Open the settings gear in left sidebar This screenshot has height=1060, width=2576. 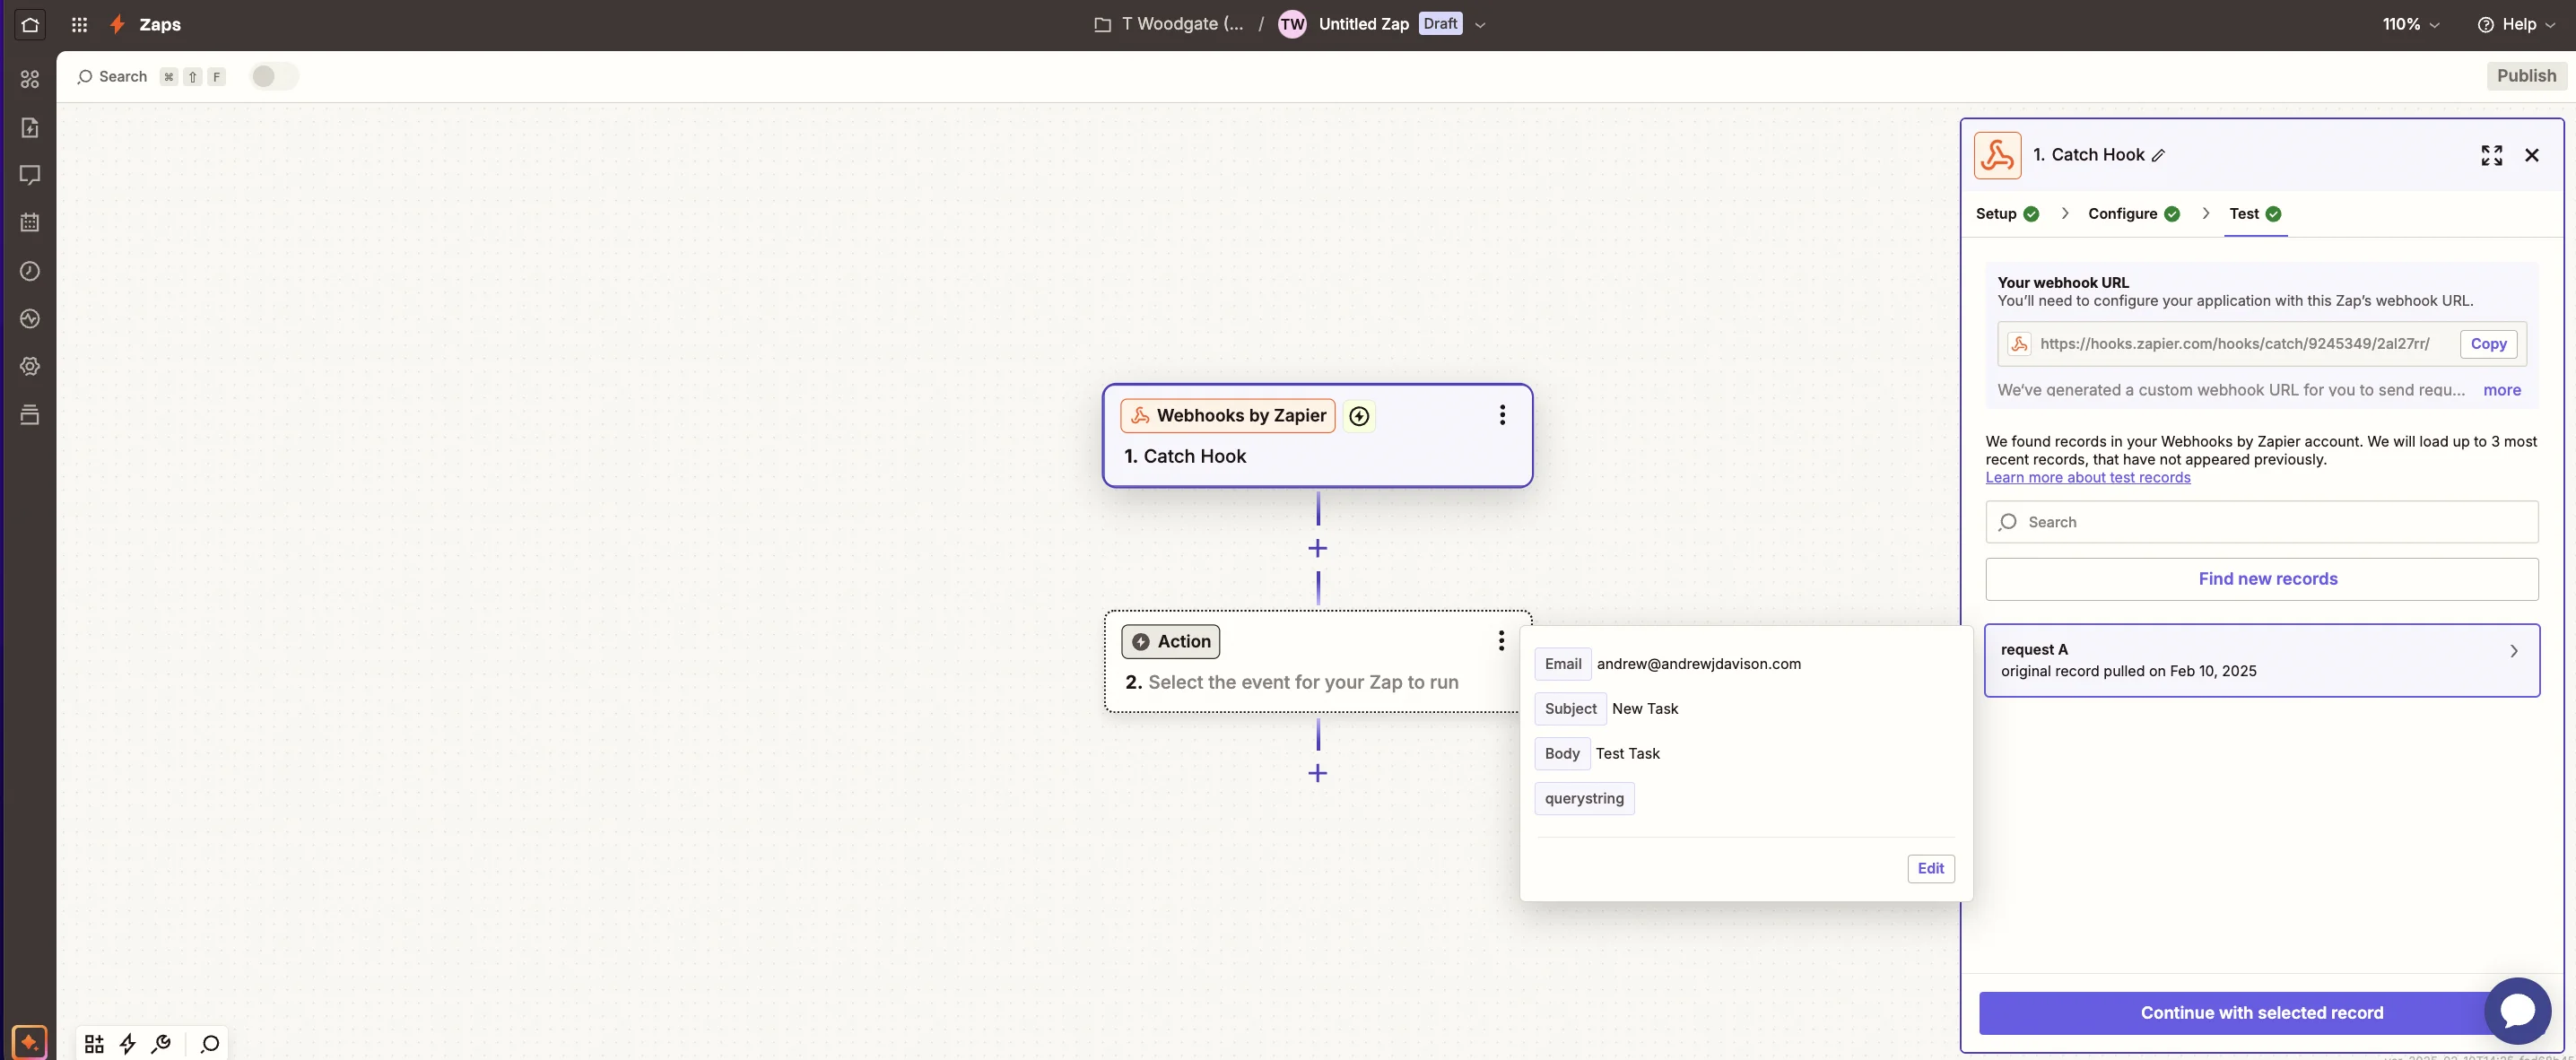pyautogui.click(x=30, y=366)
